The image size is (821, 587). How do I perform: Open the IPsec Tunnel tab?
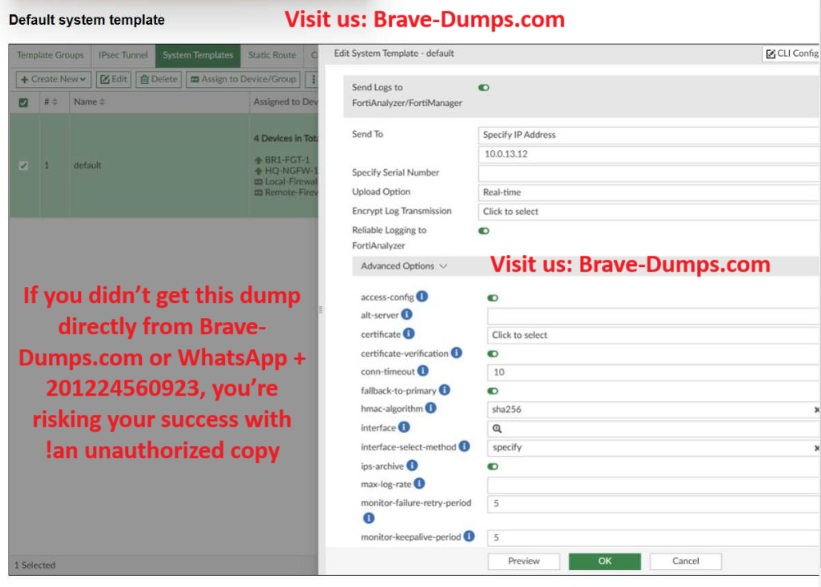click(x=123, y=55)
